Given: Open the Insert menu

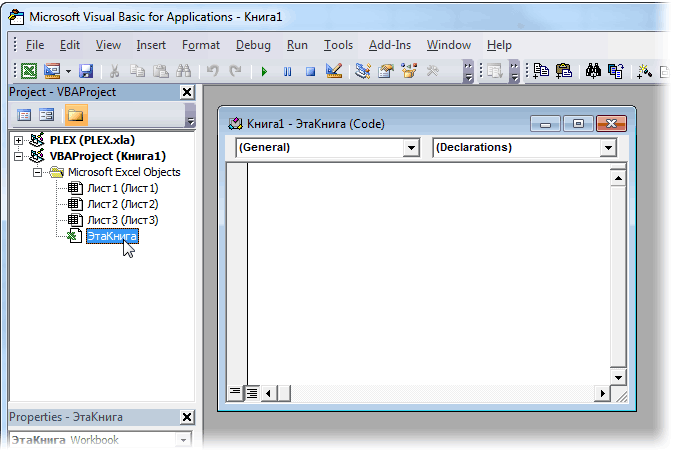Looking at the screenshot, I should 151,45.
